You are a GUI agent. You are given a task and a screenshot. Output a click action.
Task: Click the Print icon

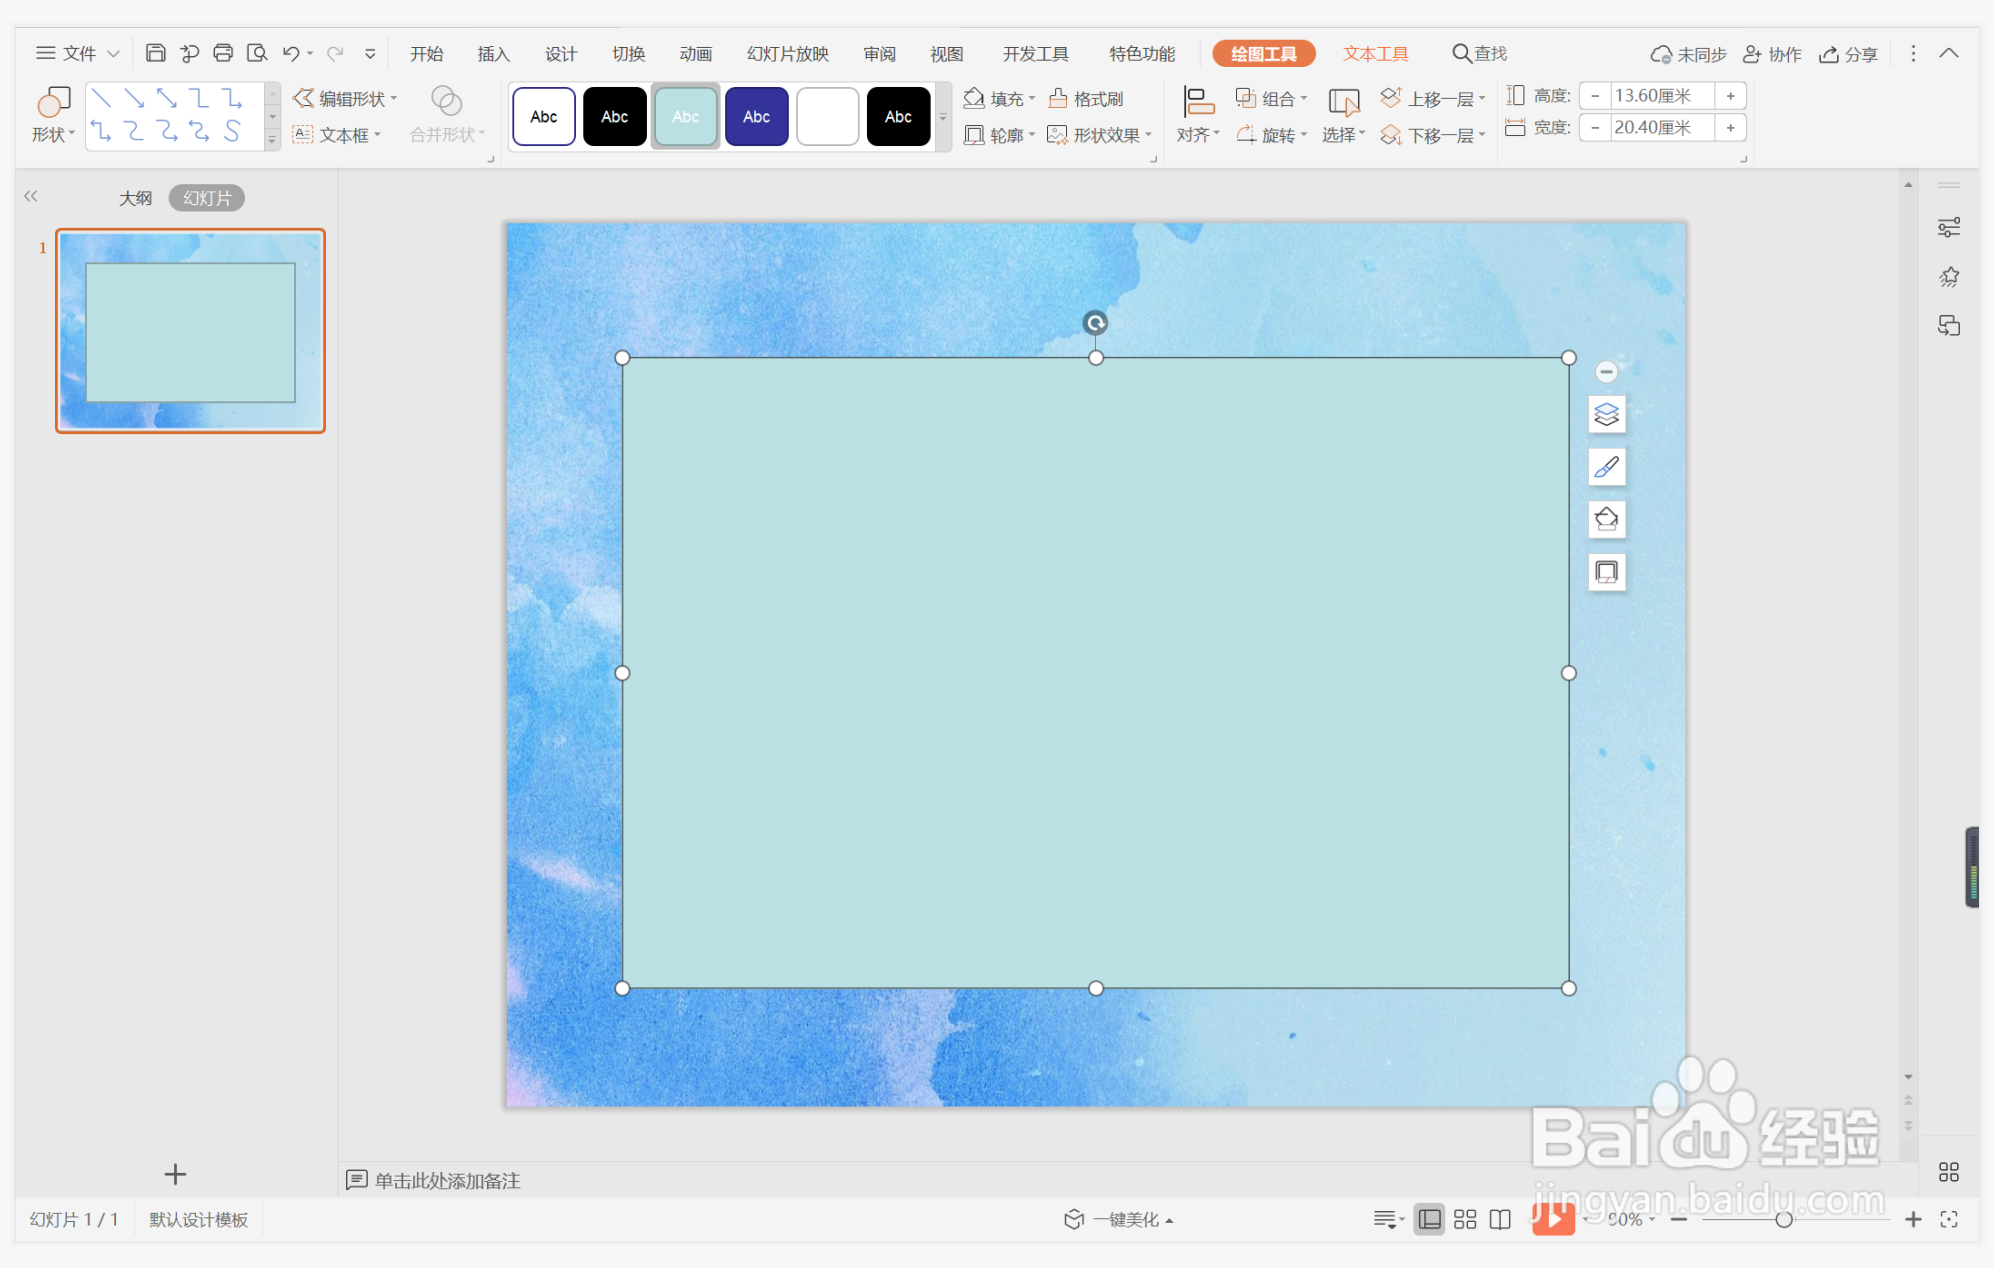(x=223, y=53)
